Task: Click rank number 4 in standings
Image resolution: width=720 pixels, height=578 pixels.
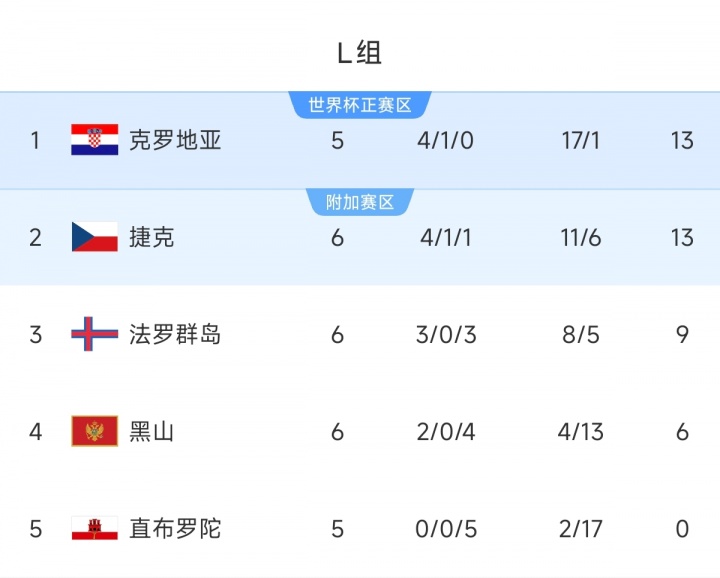Action: point(36,431)
